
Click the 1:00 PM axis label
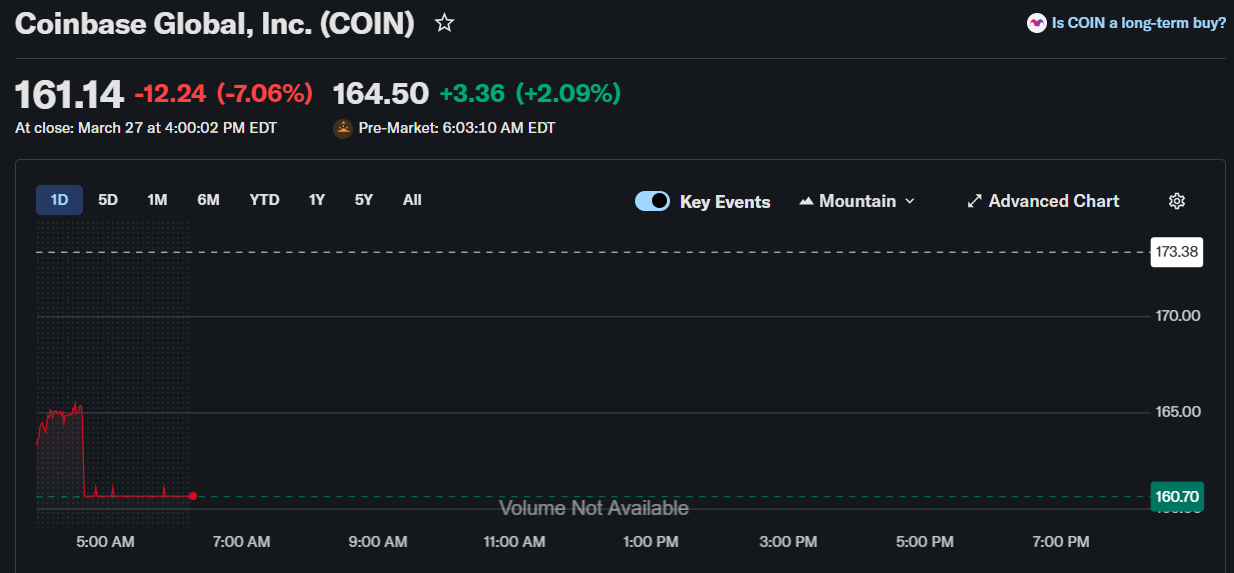click(x=651, y=542)
